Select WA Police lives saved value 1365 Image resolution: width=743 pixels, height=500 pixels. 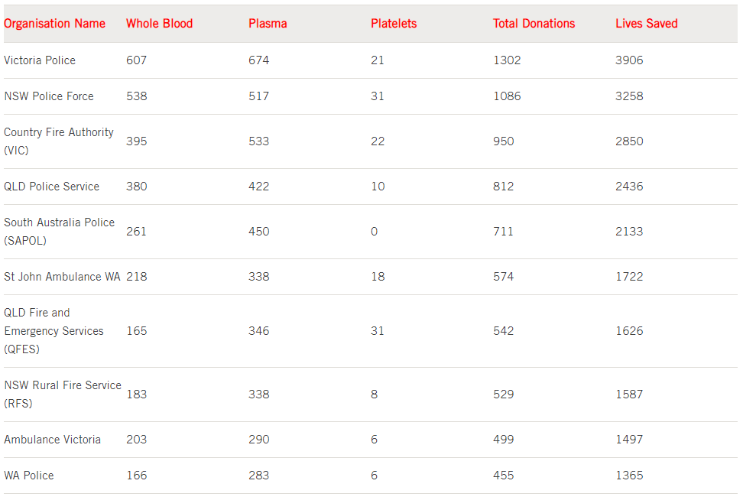coord(629,475)
